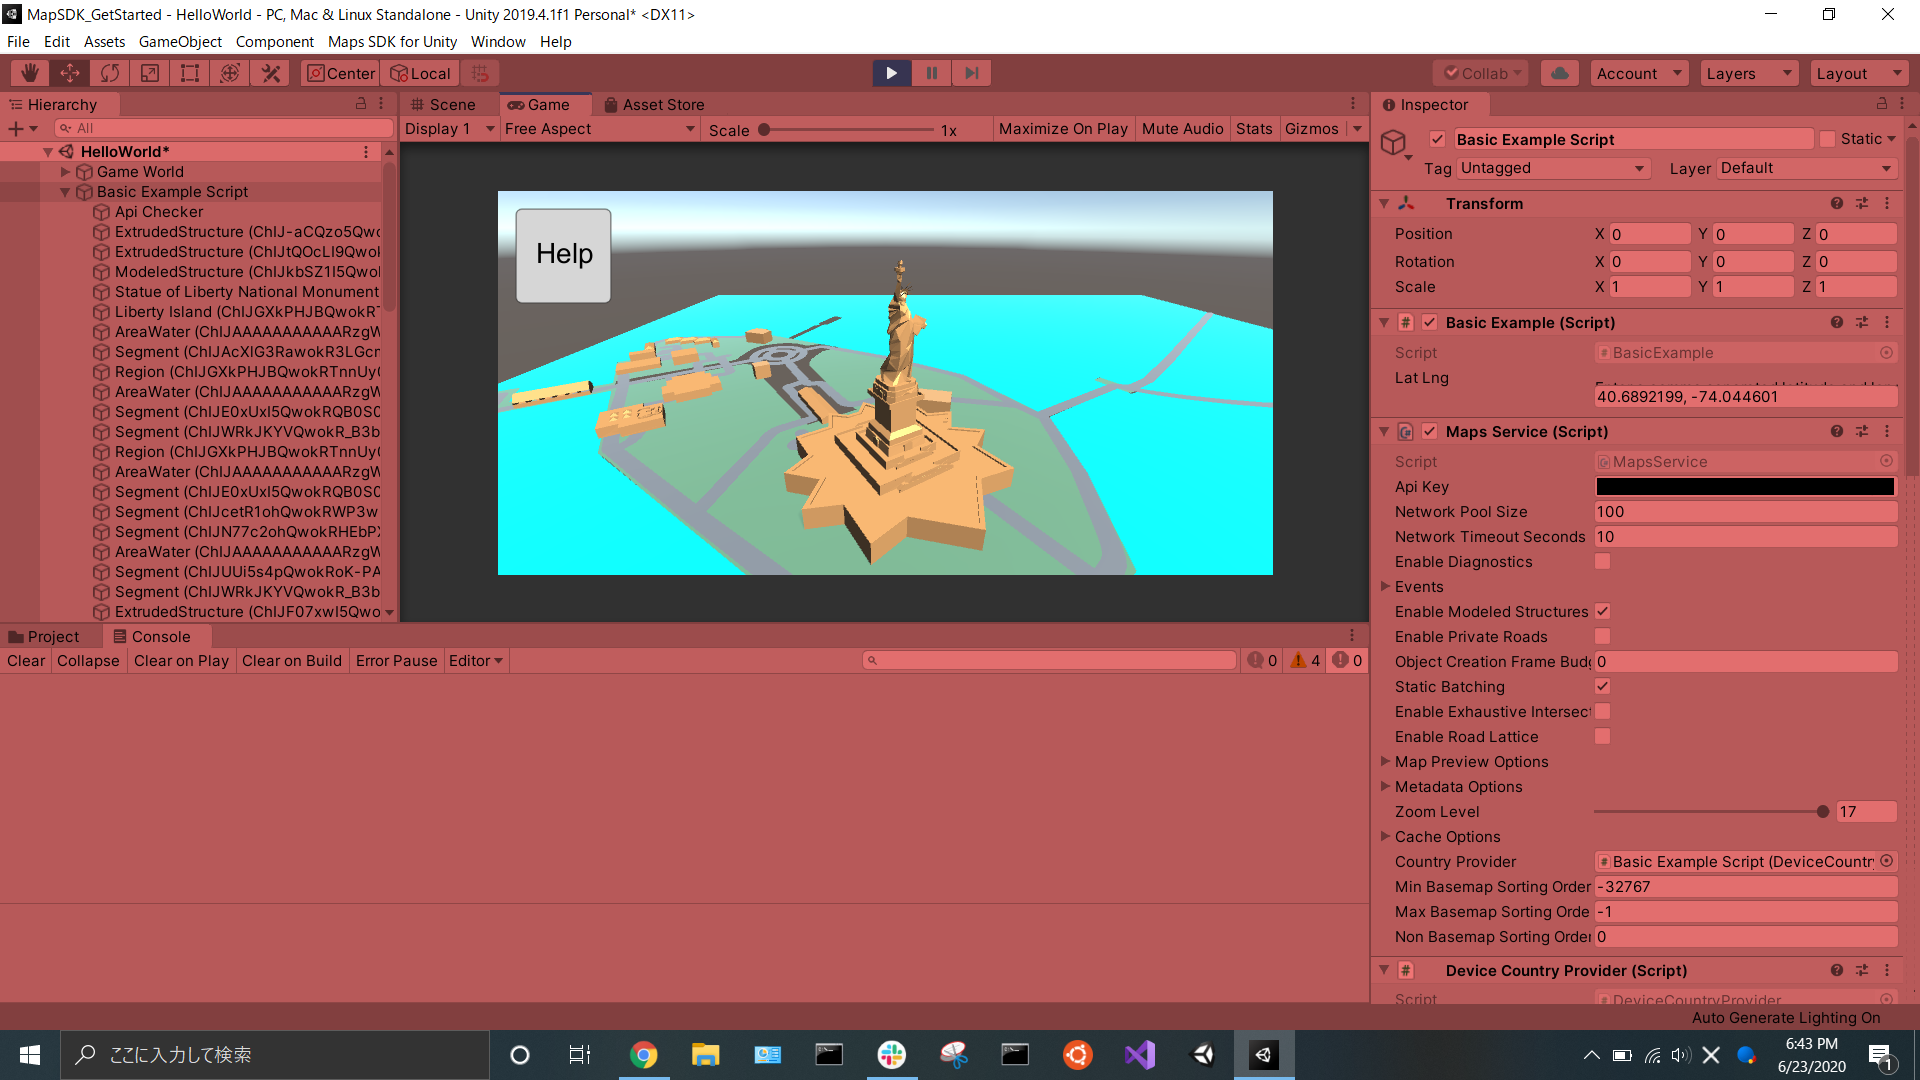The width and height of the screenshot is (1920, 1080).
Task: Switch to the Scene tab
Action: 443,105
